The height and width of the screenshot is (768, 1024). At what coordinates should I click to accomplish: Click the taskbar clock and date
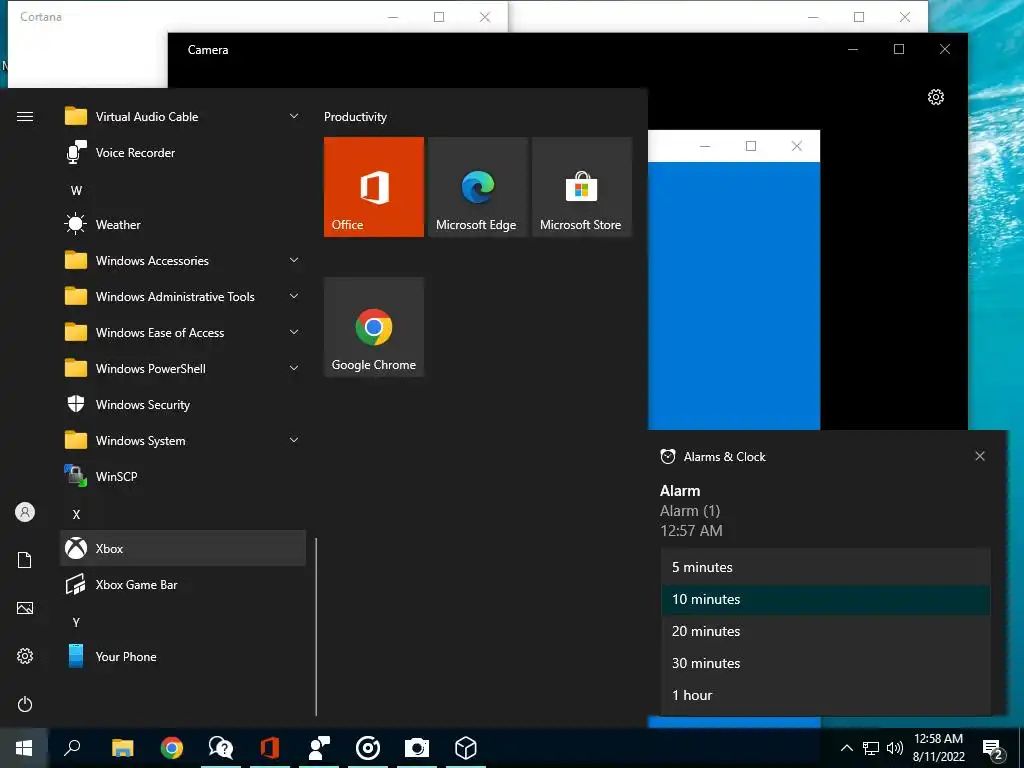click(938, 748)
